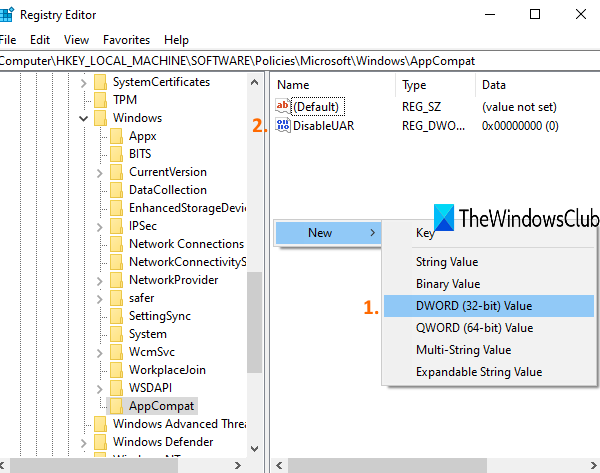This screenshot has height=473, width=600.
Task: Expand the WcmSvc key
Action: [x=99, y=353]
